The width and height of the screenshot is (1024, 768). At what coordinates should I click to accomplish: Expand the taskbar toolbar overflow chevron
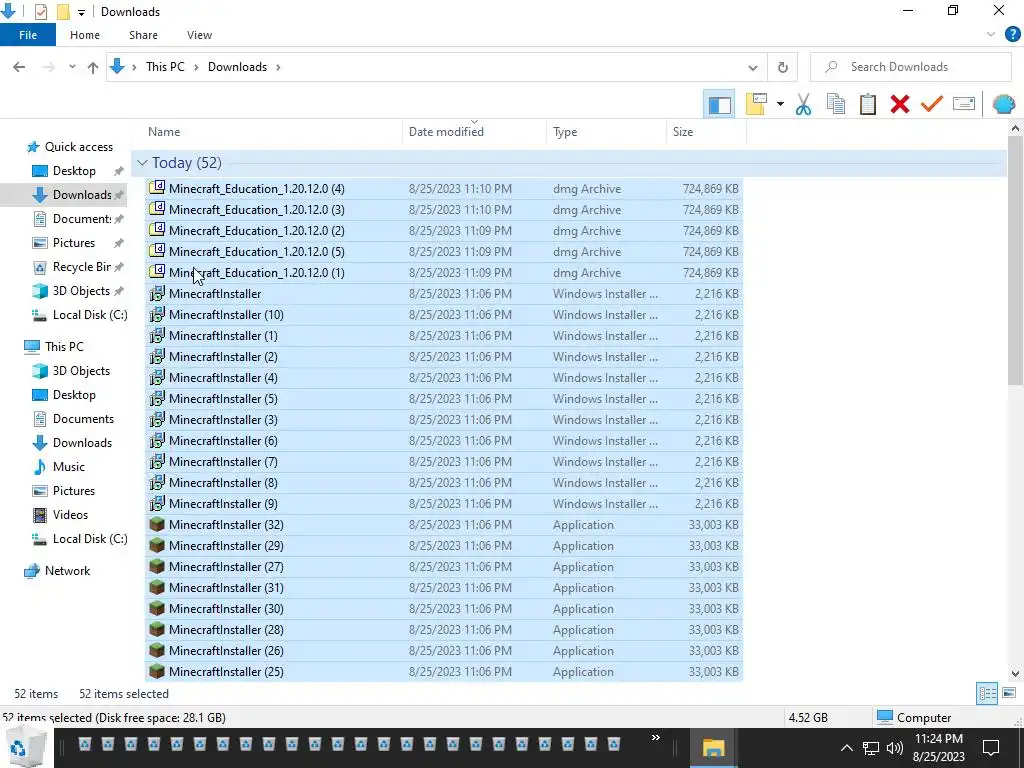656,738
